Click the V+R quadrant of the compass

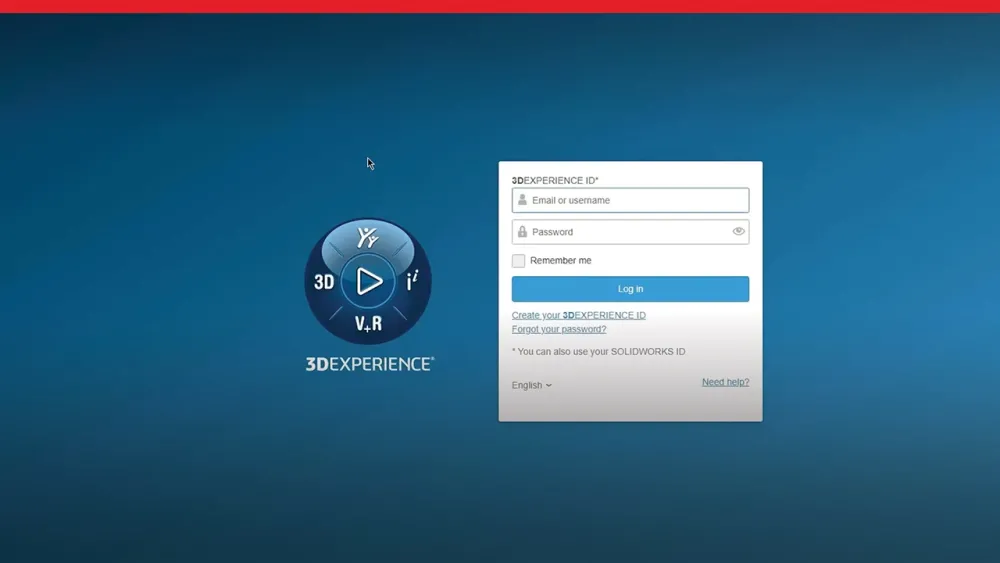point(368,324)
